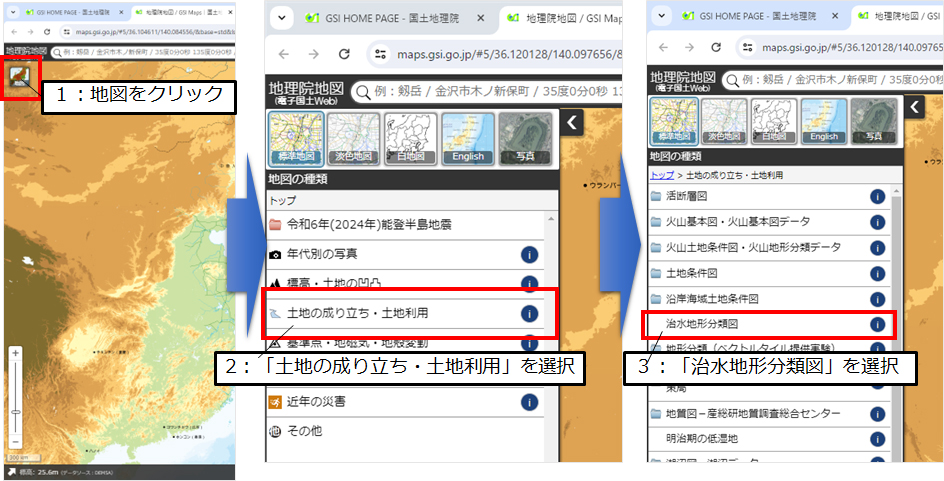The image size is (944, 481).
Task: Click the zoom slider handle on the left map
Action: [16, 412]
